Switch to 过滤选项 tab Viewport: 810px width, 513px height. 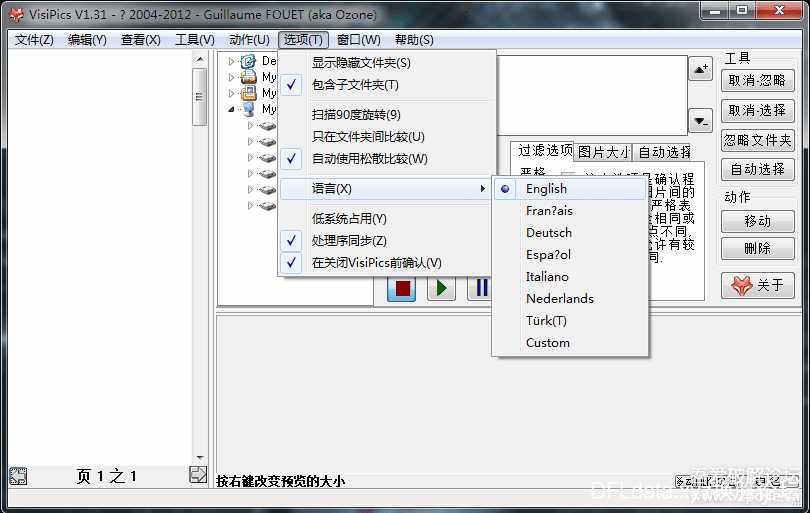click(x=542, y=150)
